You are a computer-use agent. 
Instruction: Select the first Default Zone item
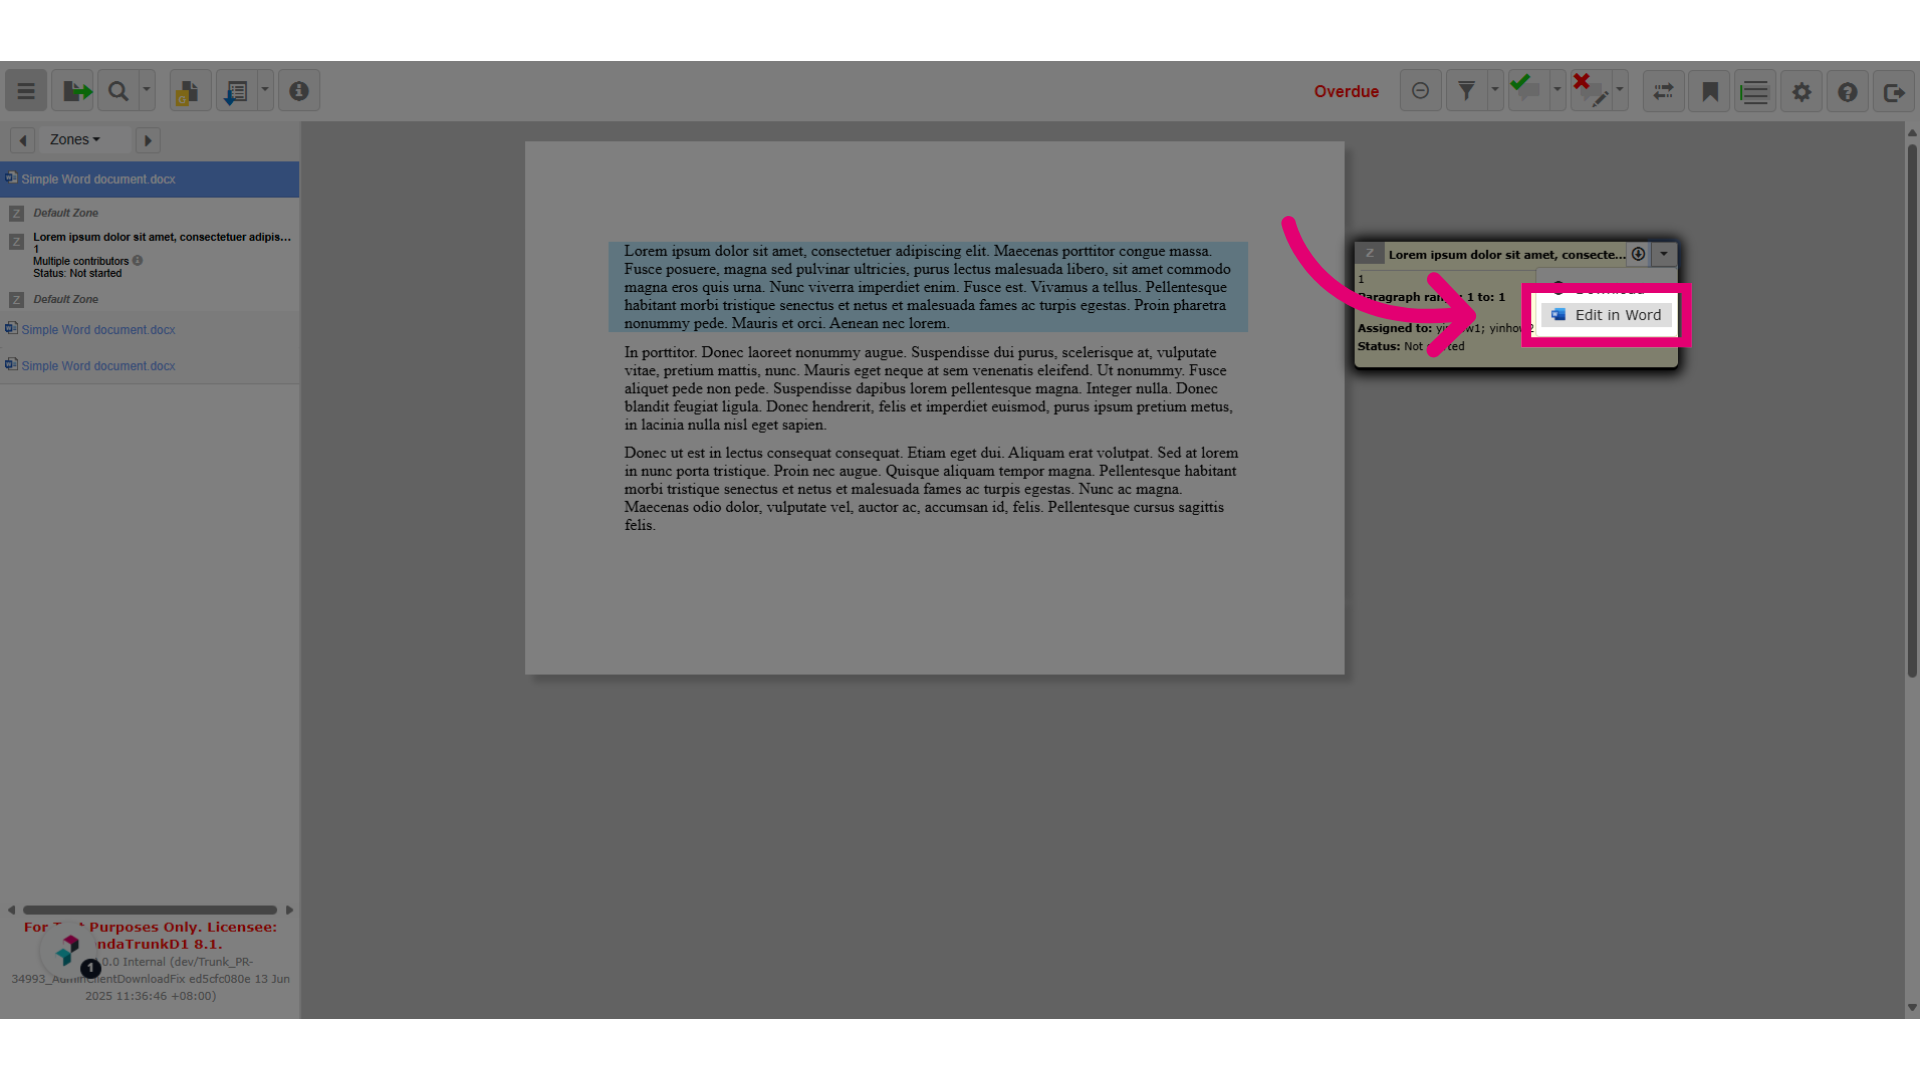point(65,213)
